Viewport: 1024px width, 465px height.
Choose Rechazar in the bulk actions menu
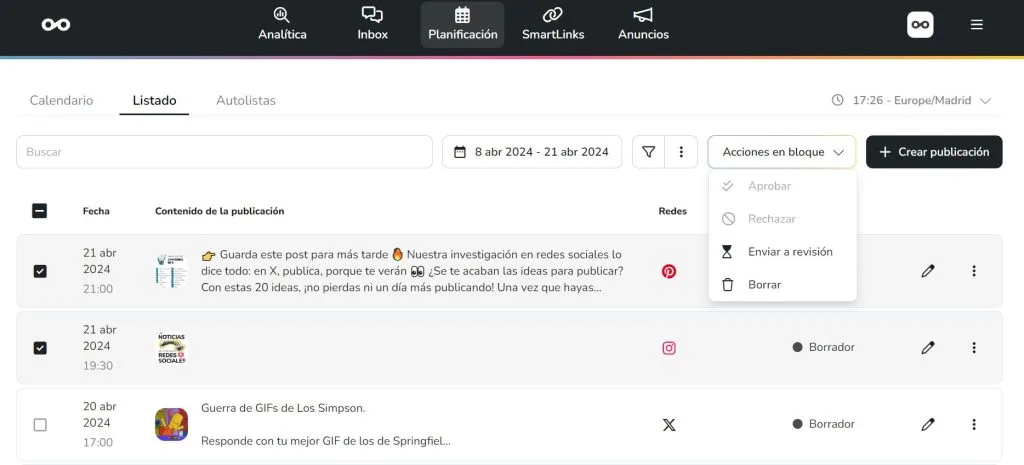coord(782,219)
